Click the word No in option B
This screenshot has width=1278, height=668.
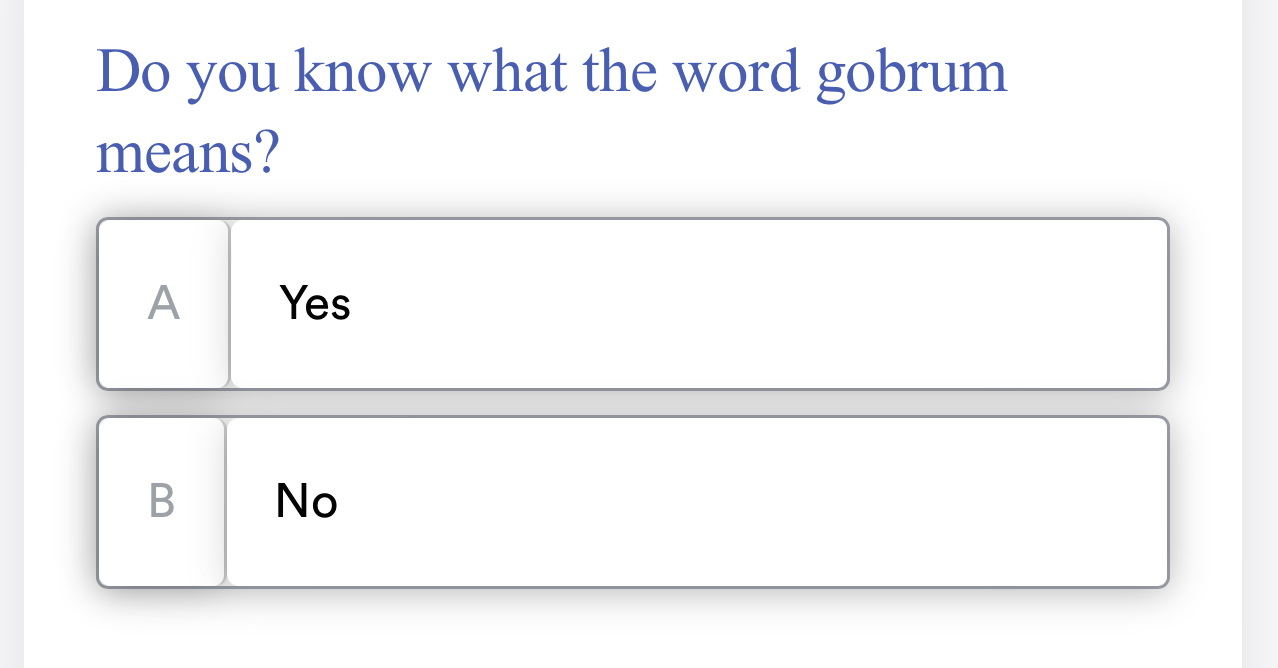tap(305, 502)
